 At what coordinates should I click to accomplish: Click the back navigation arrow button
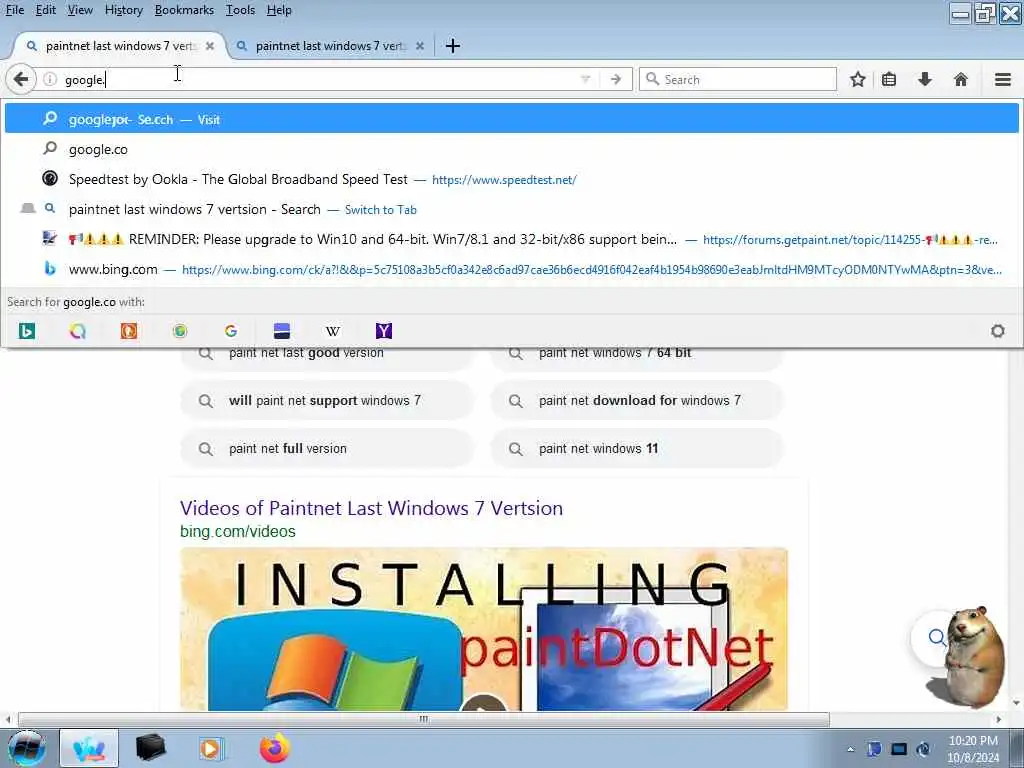[x=20, y=80]
